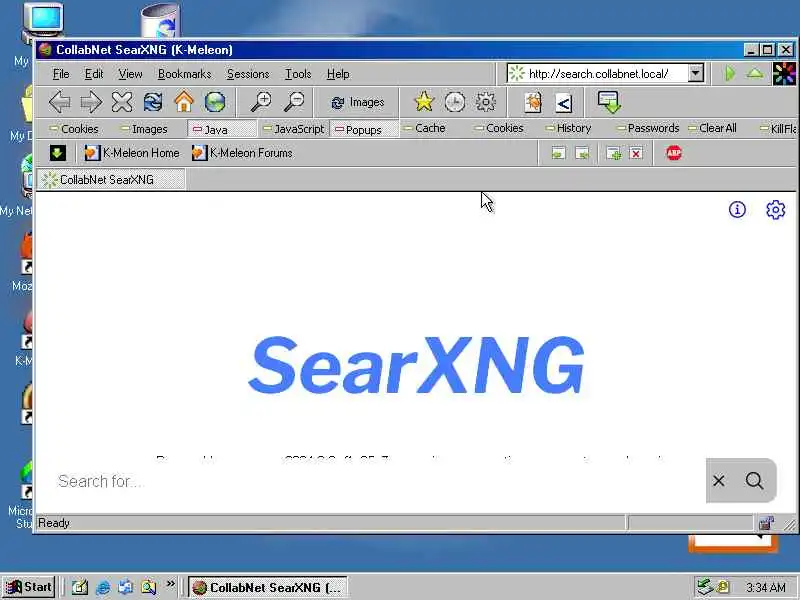This screenshot has width=800, height=600.
Task: Open history with the clock icon
Action: [x=455, y=102]
